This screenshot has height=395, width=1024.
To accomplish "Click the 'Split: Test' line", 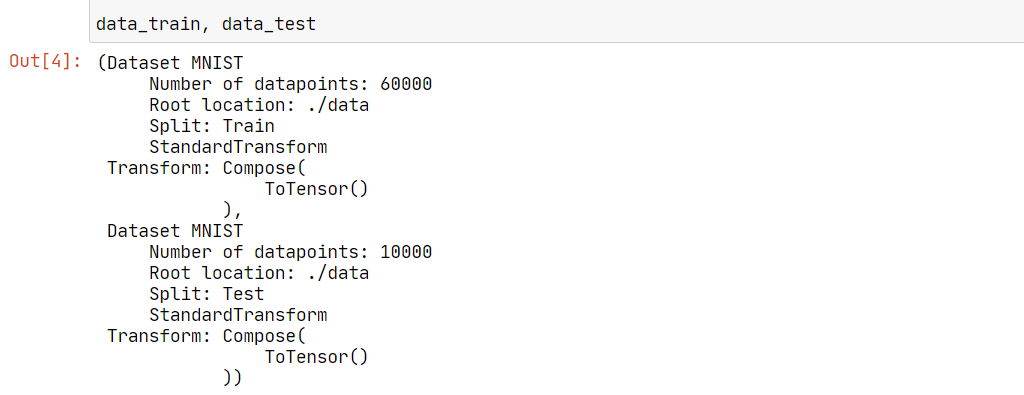I will tap(206, 294).
